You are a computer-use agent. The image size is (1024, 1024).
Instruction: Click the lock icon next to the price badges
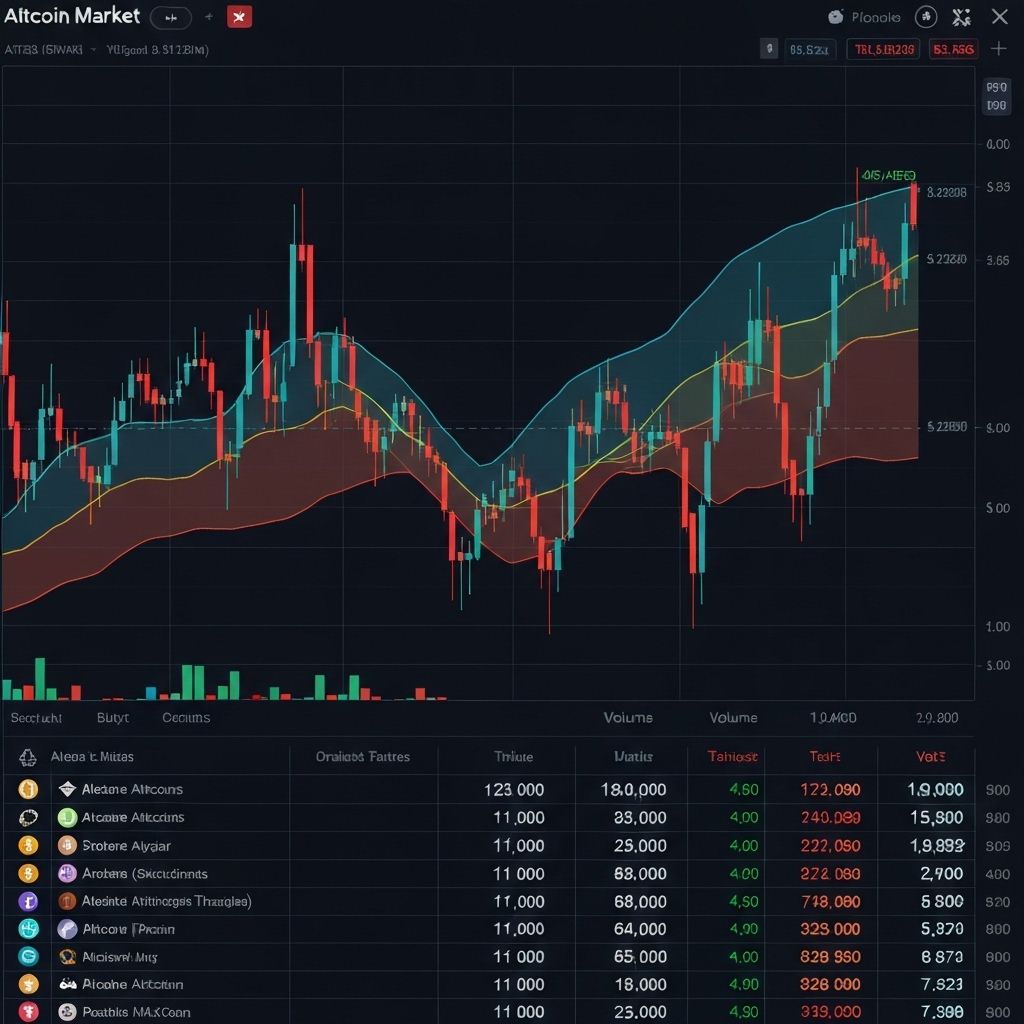[x=768, y=48]
